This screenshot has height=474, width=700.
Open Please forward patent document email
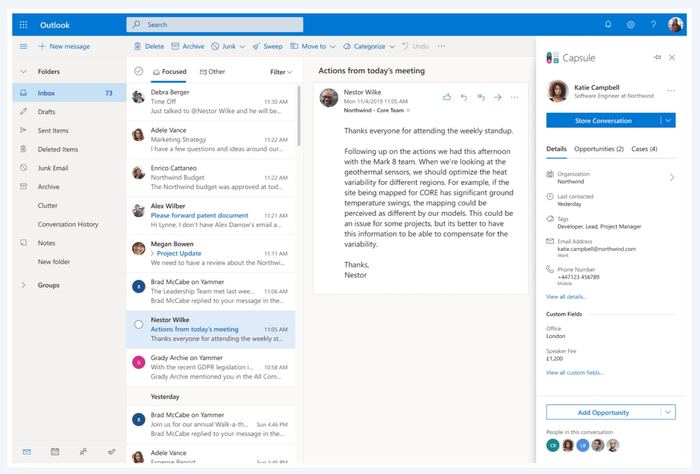211,215
